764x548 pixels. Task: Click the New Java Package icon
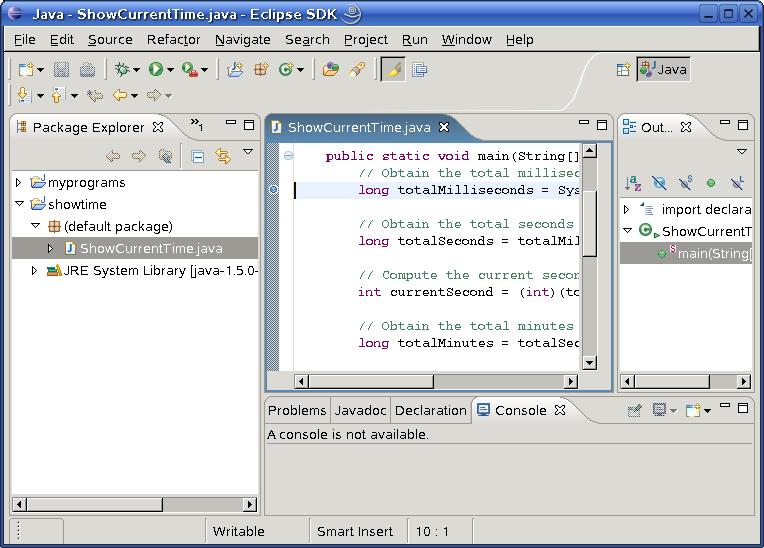coord(261,70)
